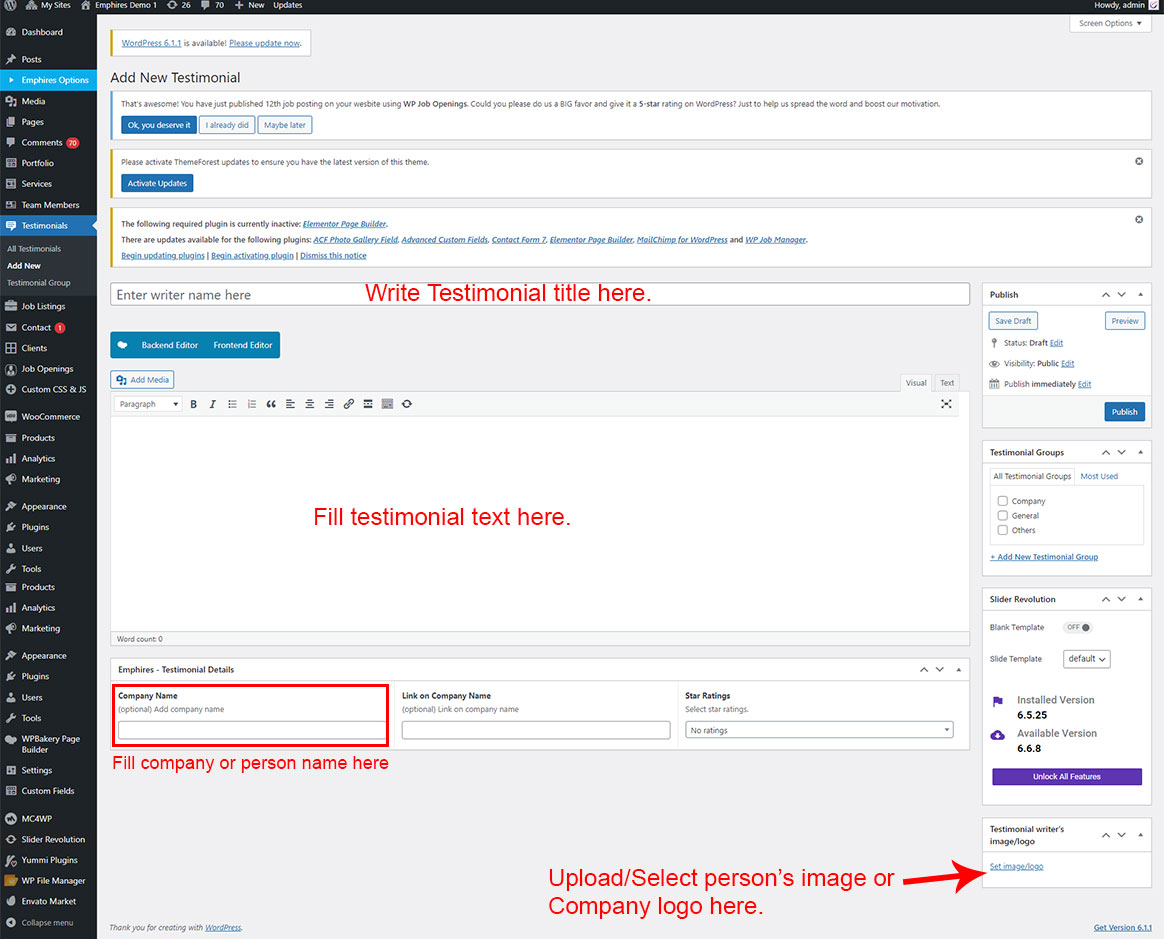Click the Set image/logo link

pos(1016,866)
